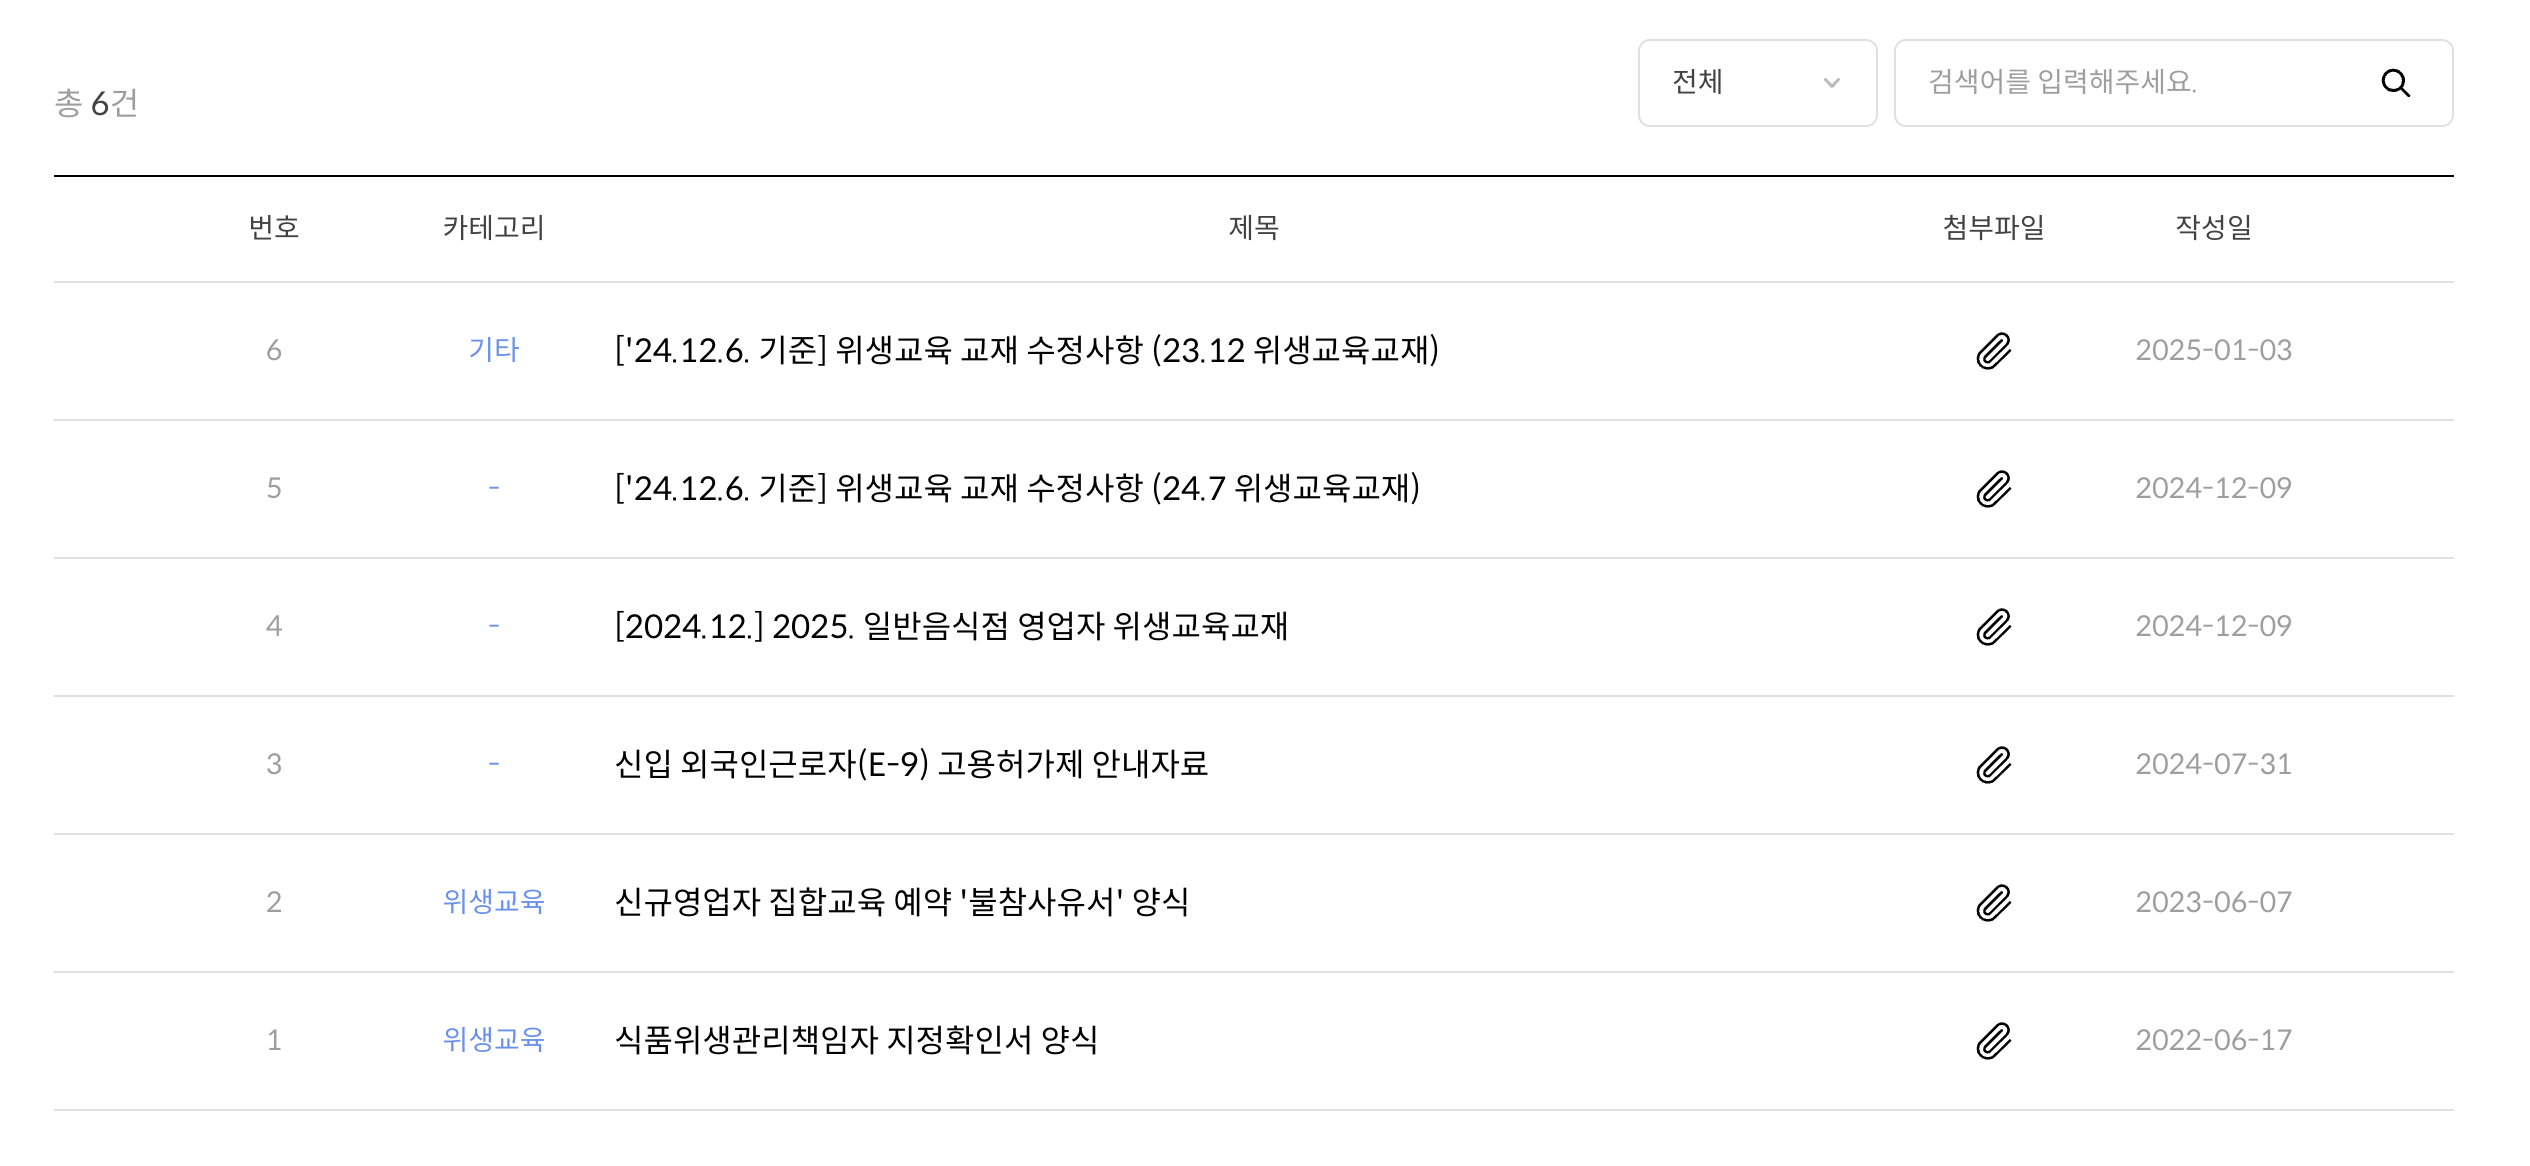Expand the filter dropdown next to the search box
Image resolution: width=2530 pixels, height=1166 pixels.
(1757, 84)
